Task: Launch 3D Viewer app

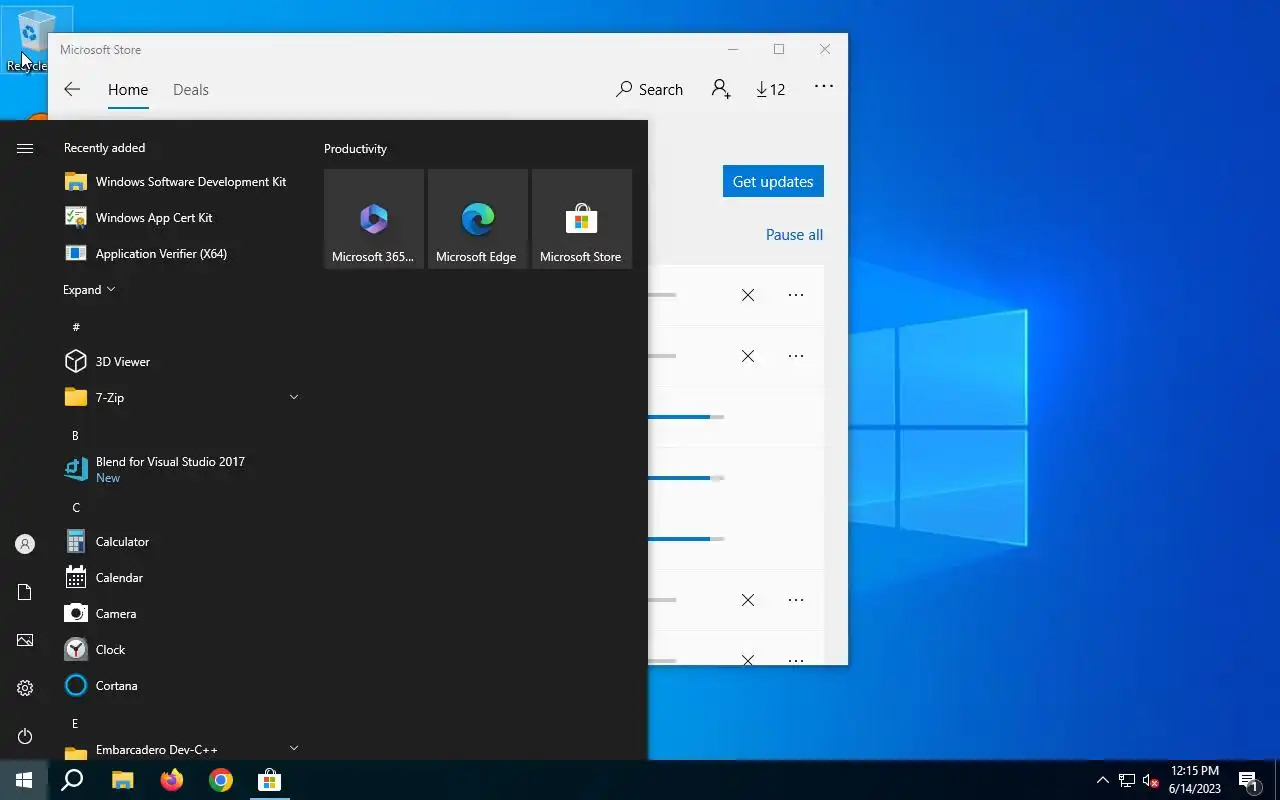Action: (180, 362)
